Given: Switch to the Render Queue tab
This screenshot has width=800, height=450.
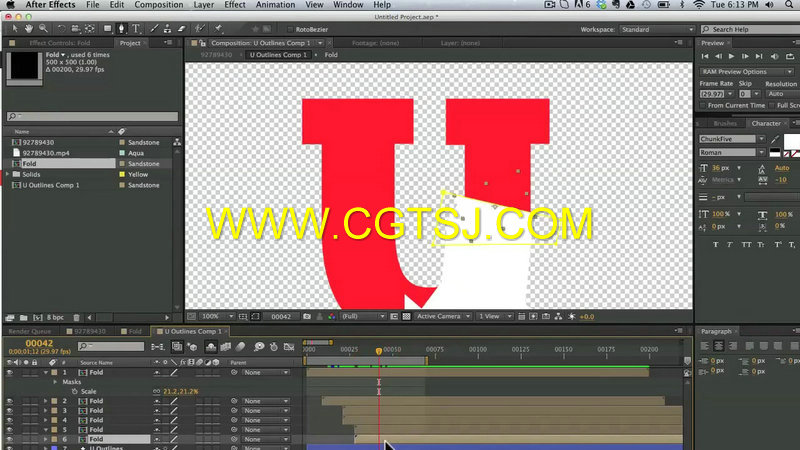Looking at the screenshot, I should [x=30, y=331].
